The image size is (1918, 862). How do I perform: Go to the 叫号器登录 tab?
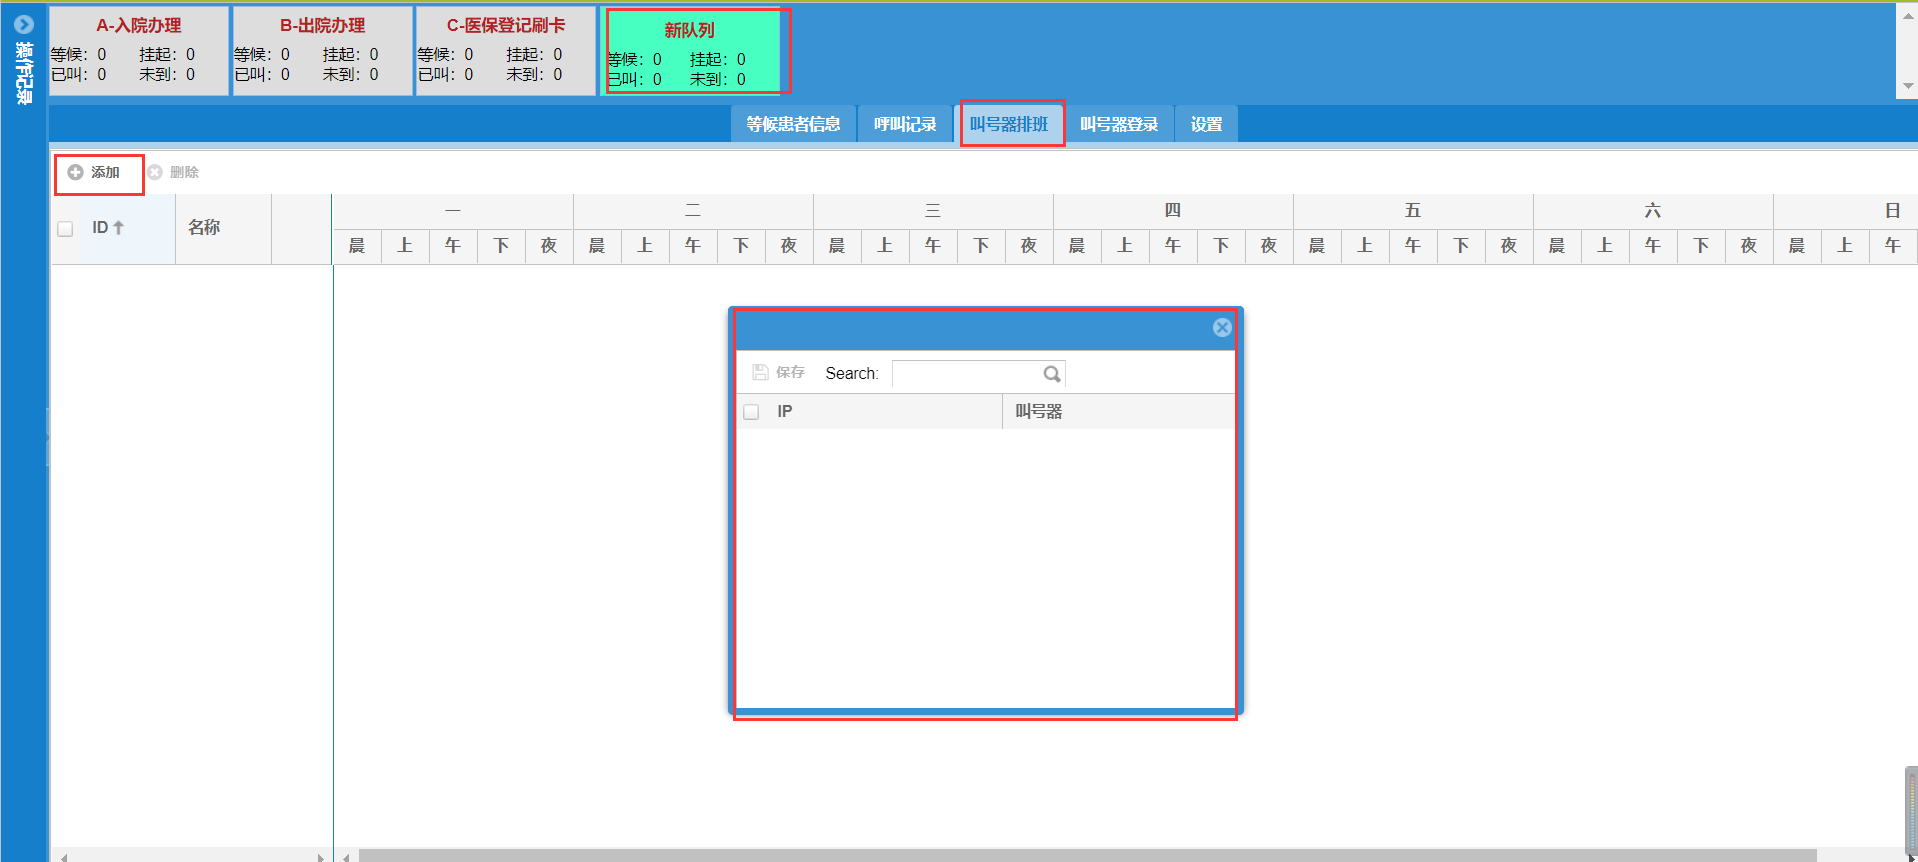tap(1119, 124)
